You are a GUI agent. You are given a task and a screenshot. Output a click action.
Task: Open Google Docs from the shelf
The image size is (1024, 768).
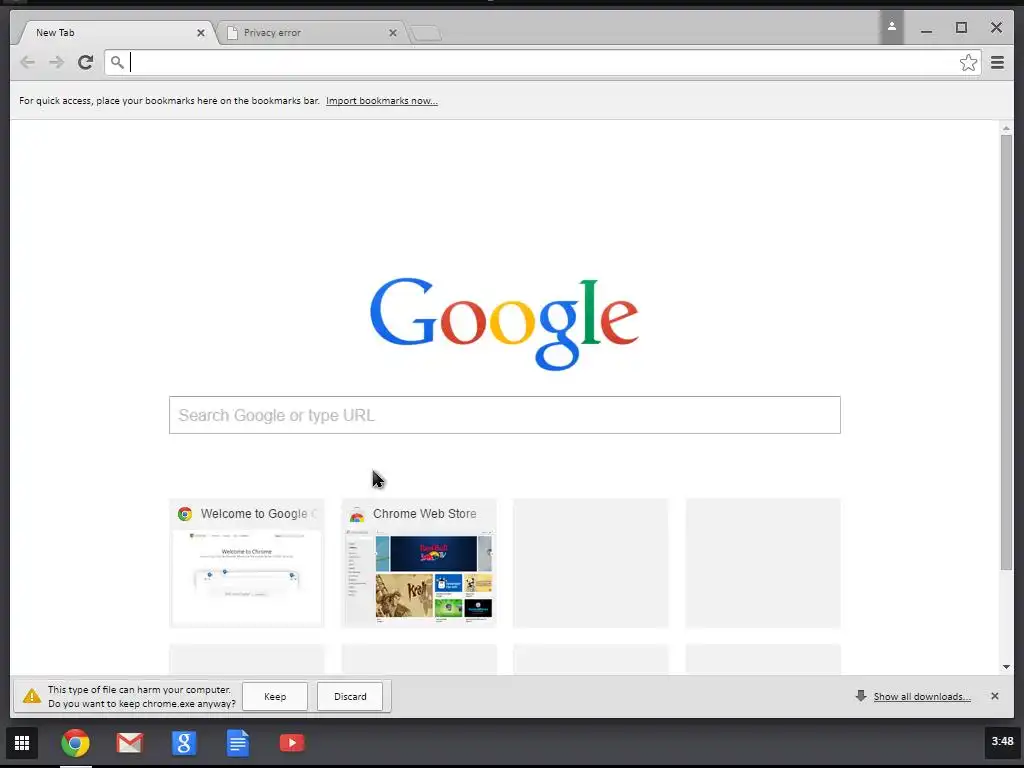click(238, 743)
